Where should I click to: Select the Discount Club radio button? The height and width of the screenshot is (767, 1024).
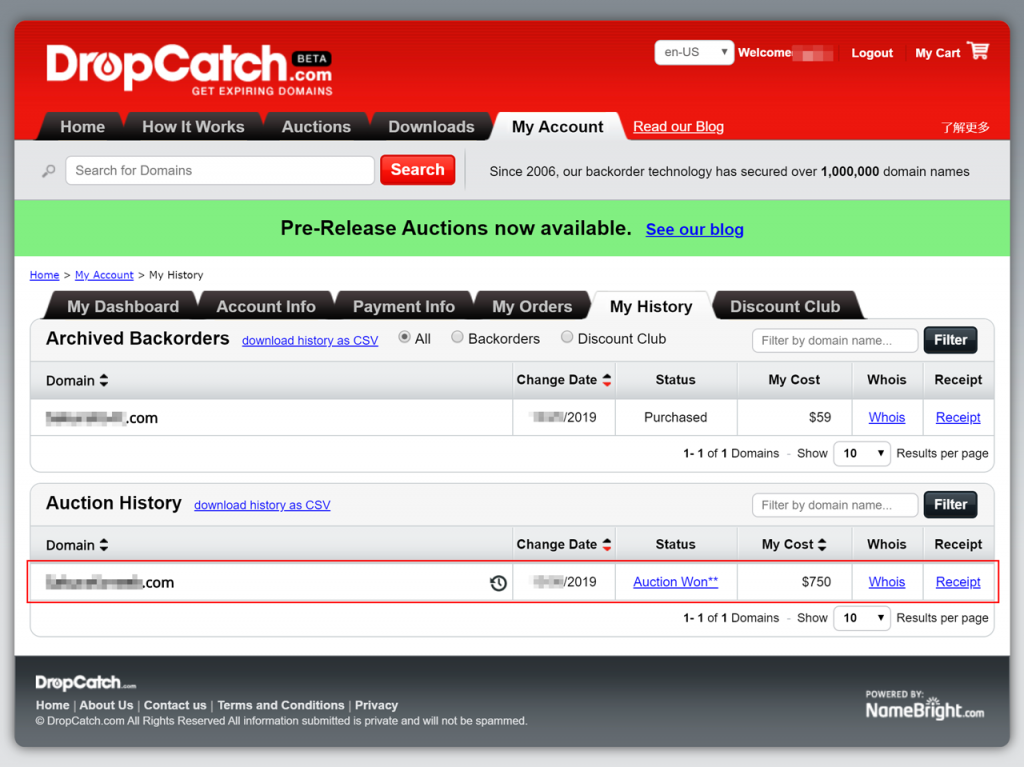tap(567, 337)
